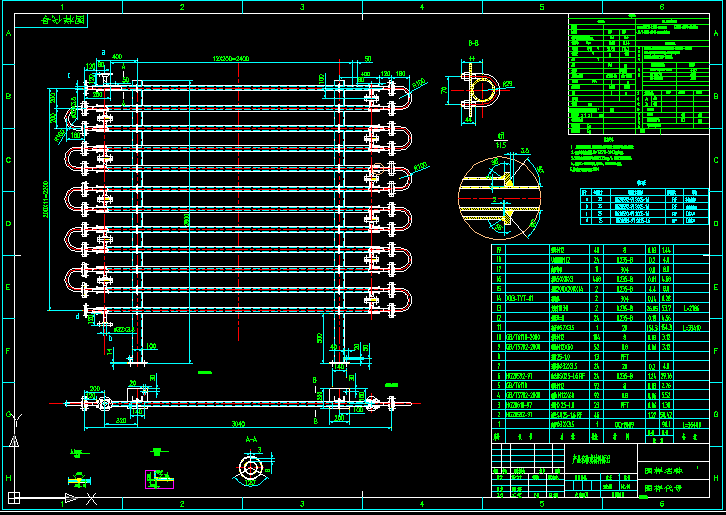Click the "图样代号" title block cell

[x=673, y=488]
